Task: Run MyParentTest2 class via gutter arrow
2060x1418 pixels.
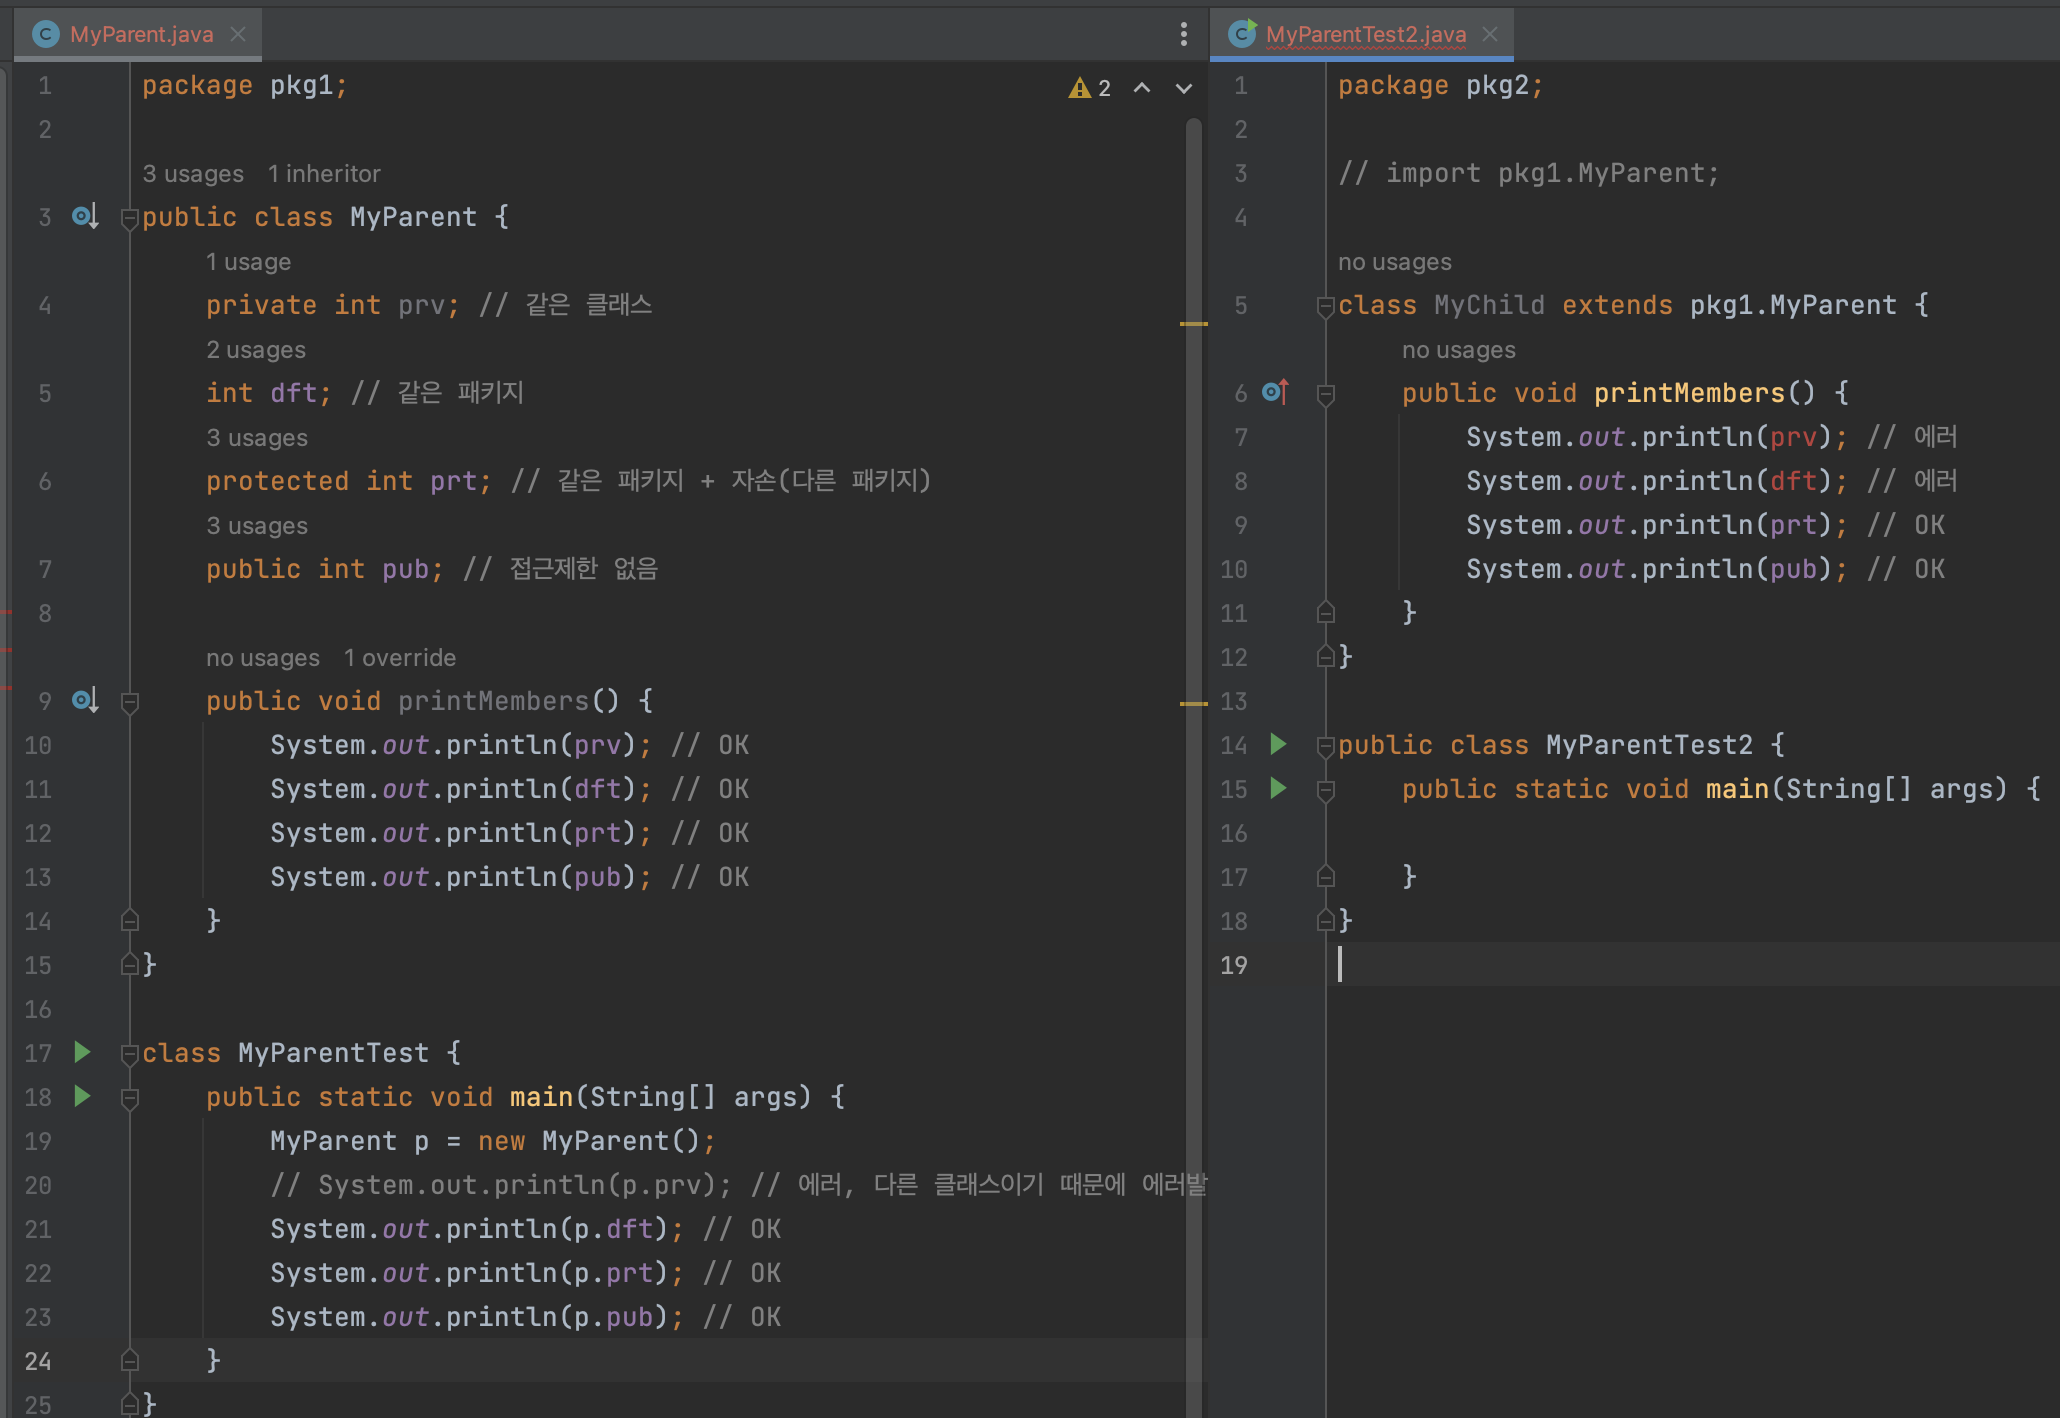Action: pyautogui.click(x=1278, y=744)
